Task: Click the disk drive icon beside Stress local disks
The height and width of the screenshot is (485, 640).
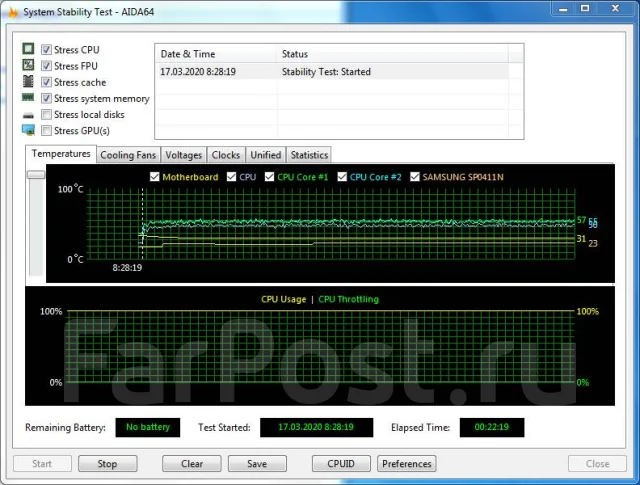Action: 28,116
